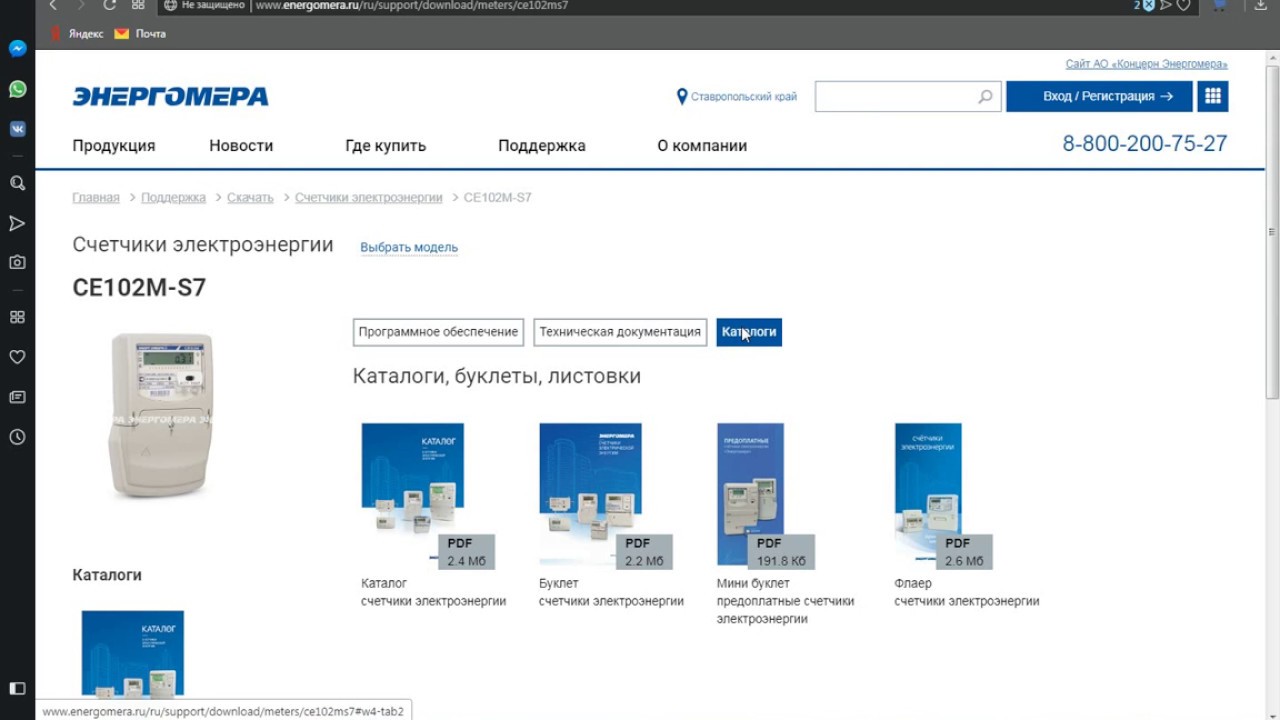Click the phone number 8-800-200-75-27
This screenshot has height=720, width=1280.
[x=1145, y=144]
